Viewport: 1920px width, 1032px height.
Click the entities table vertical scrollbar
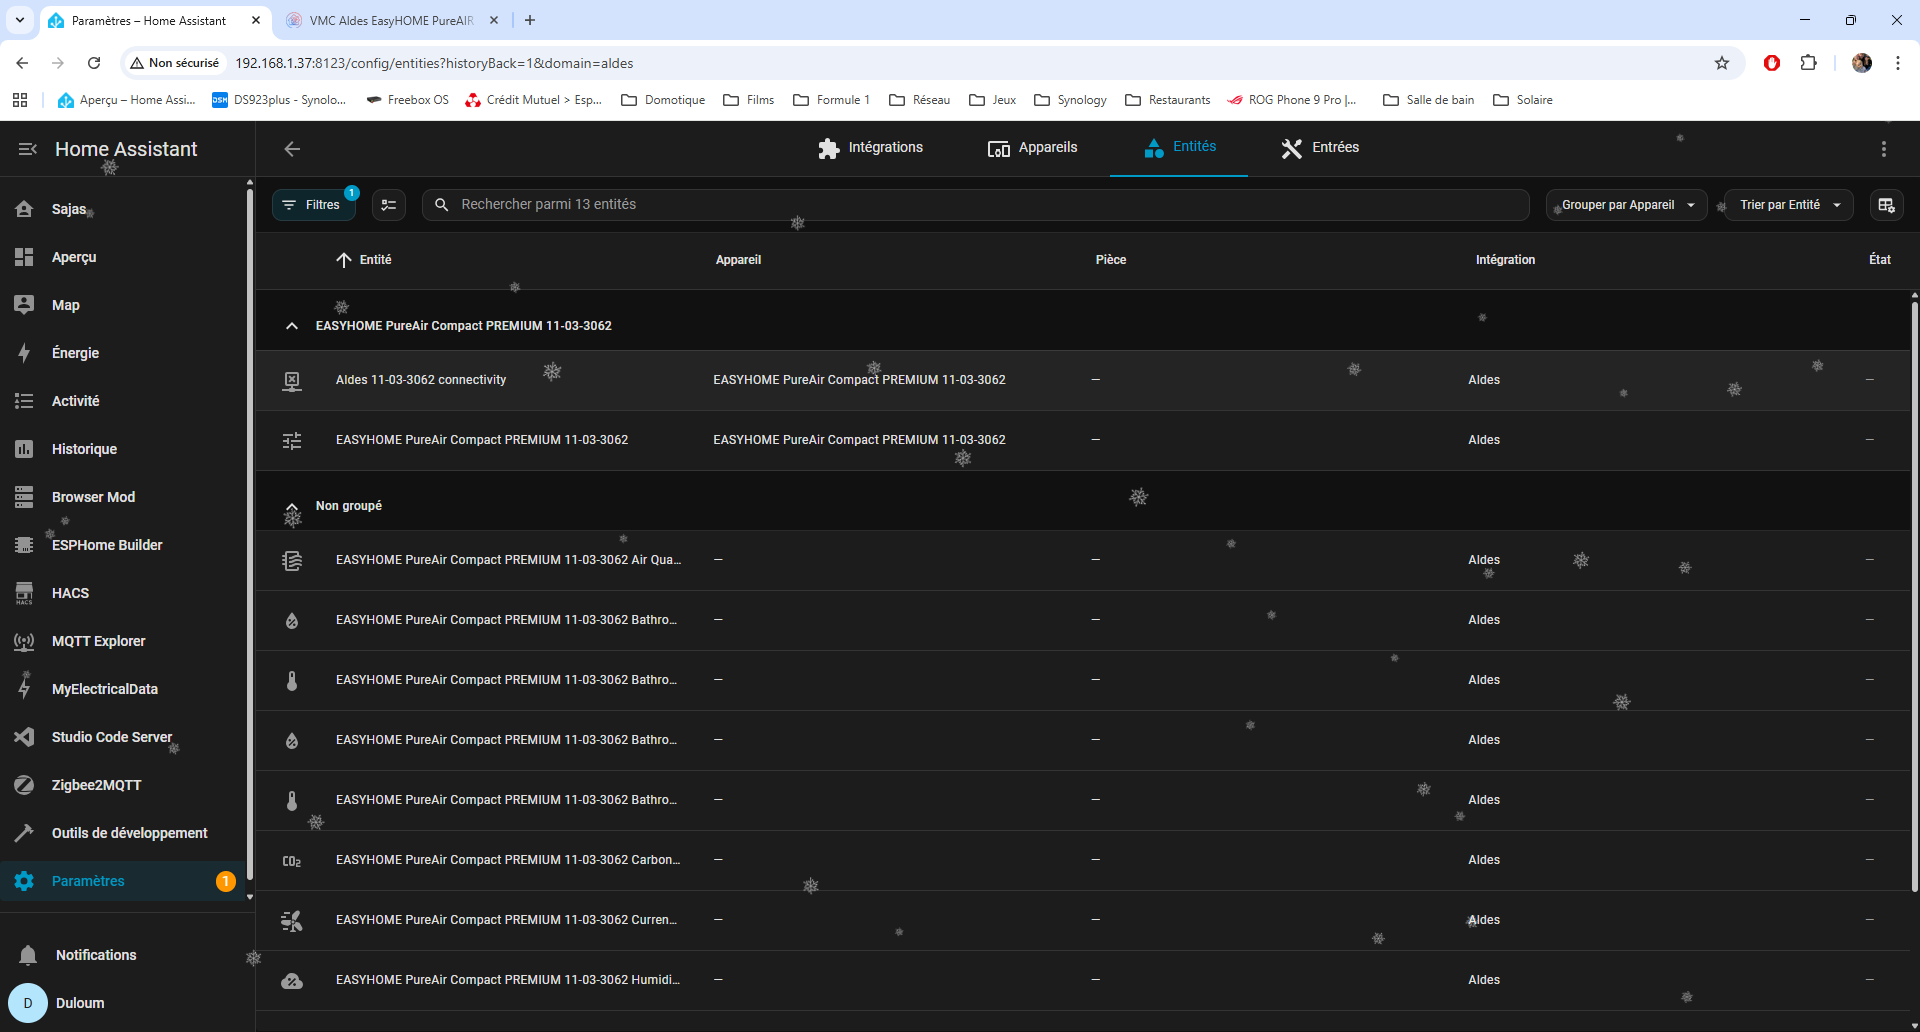tap(1914, 595)
